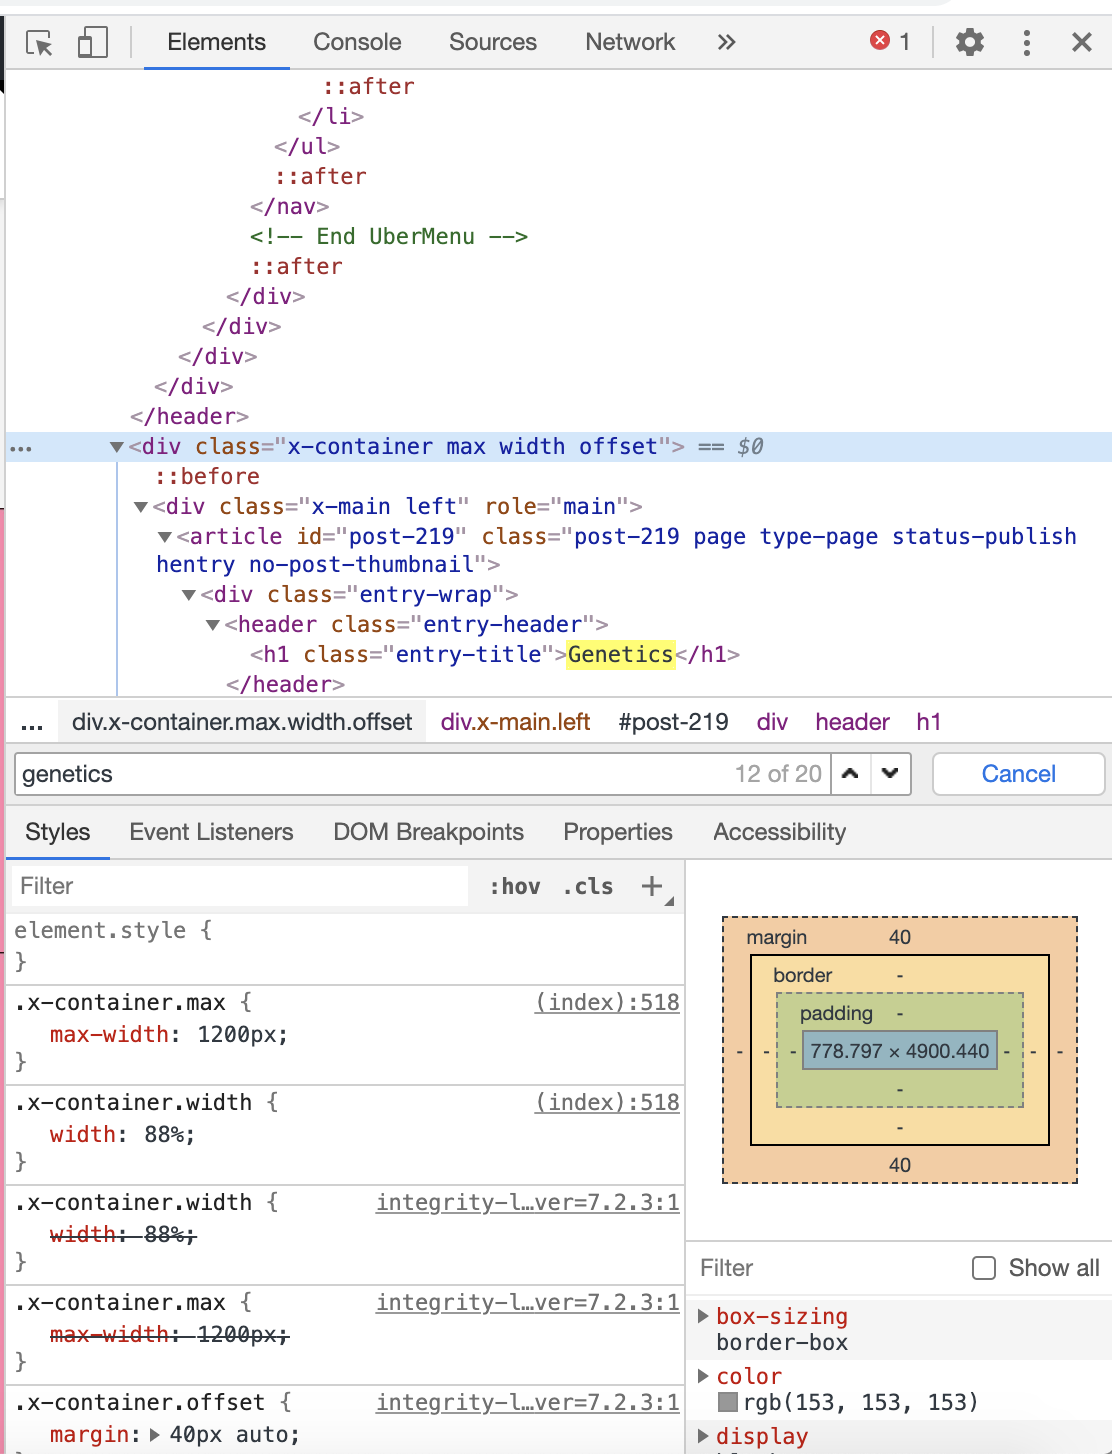Select div.x-main.left breadcrumb

pos(515,722)
